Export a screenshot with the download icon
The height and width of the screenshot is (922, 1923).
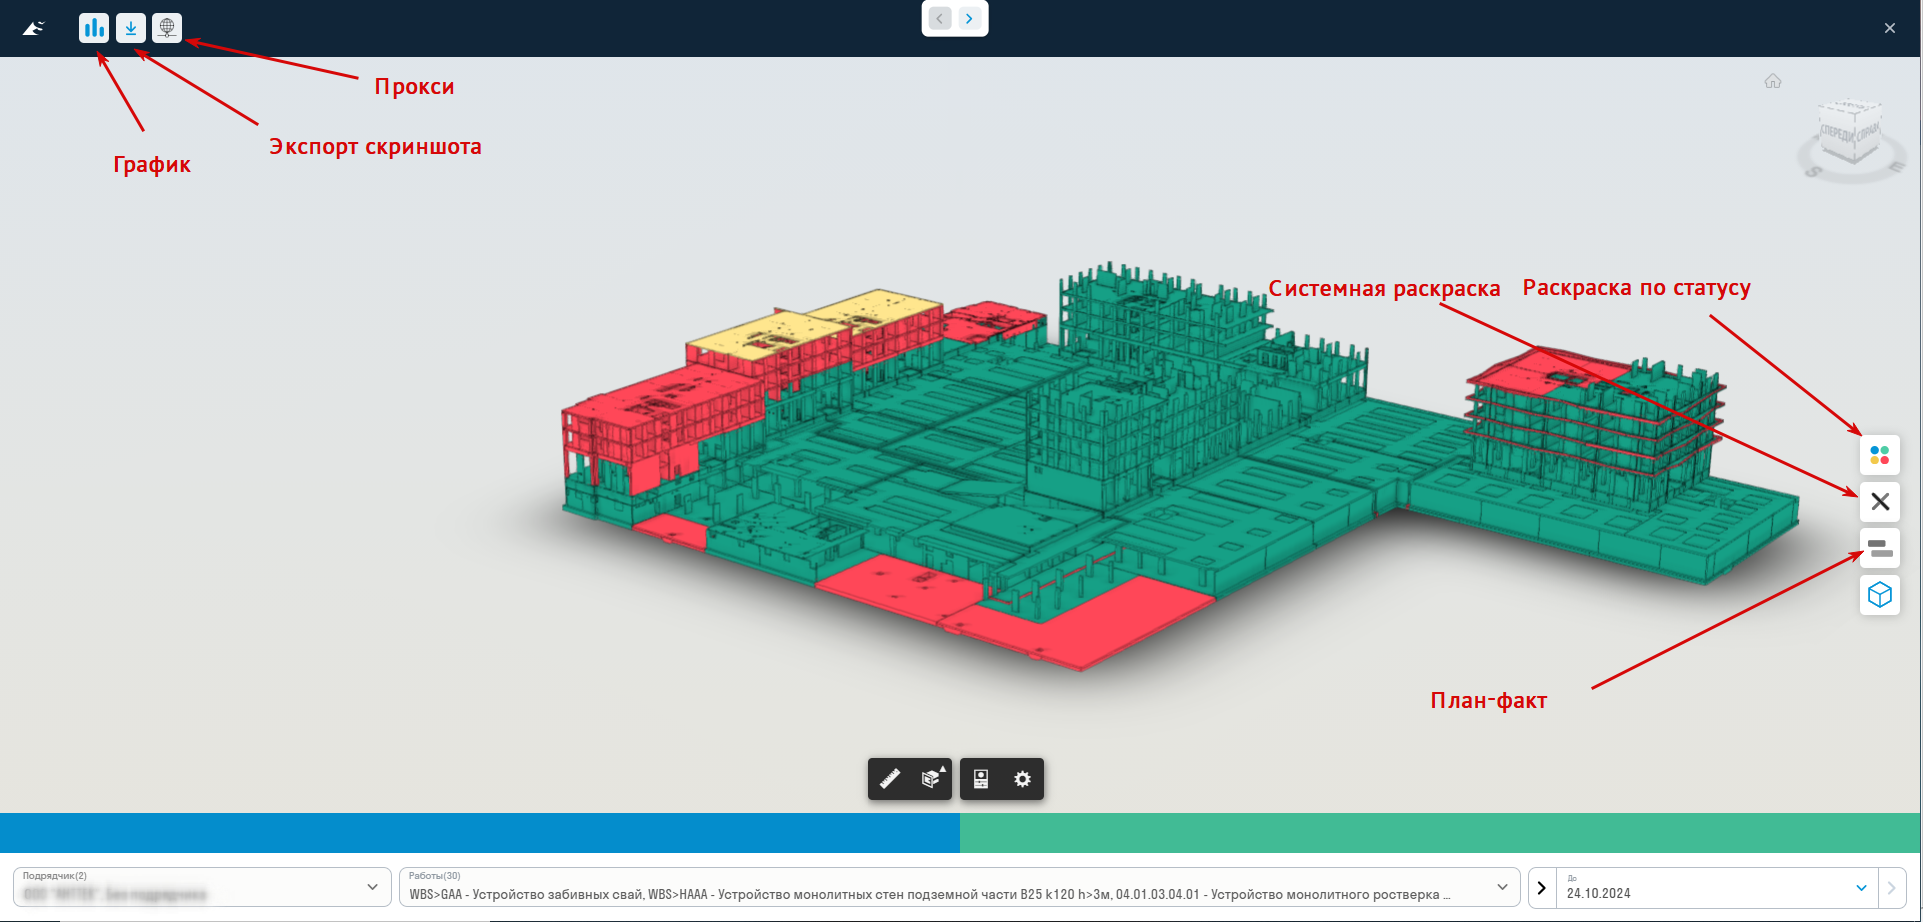[x=130, y=28]
